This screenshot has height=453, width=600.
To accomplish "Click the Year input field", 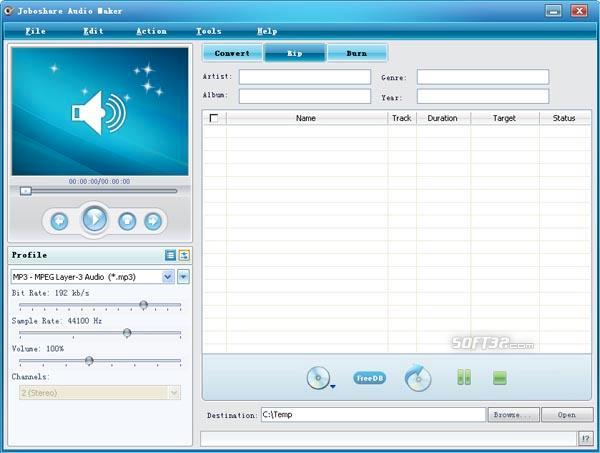I will pos(483,96).
